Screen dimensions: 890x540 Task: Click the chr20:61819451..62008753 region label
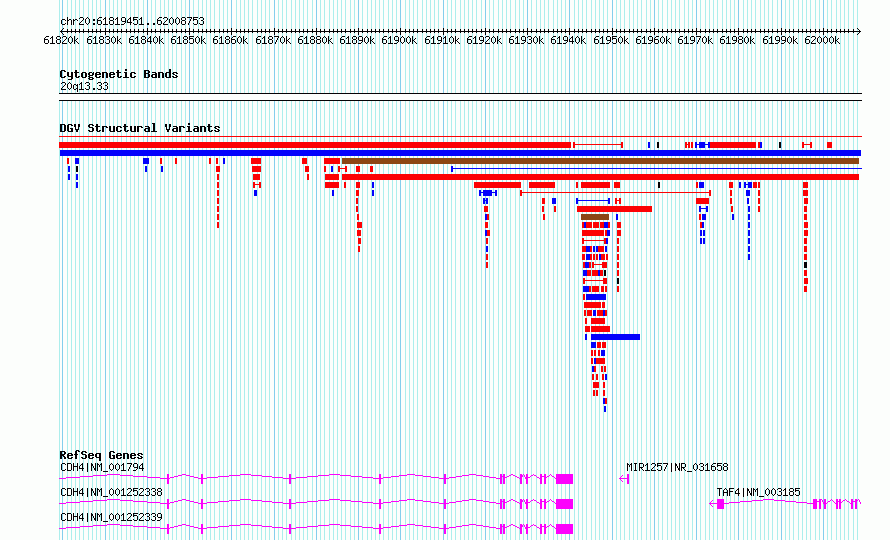[x=132, y=21]
